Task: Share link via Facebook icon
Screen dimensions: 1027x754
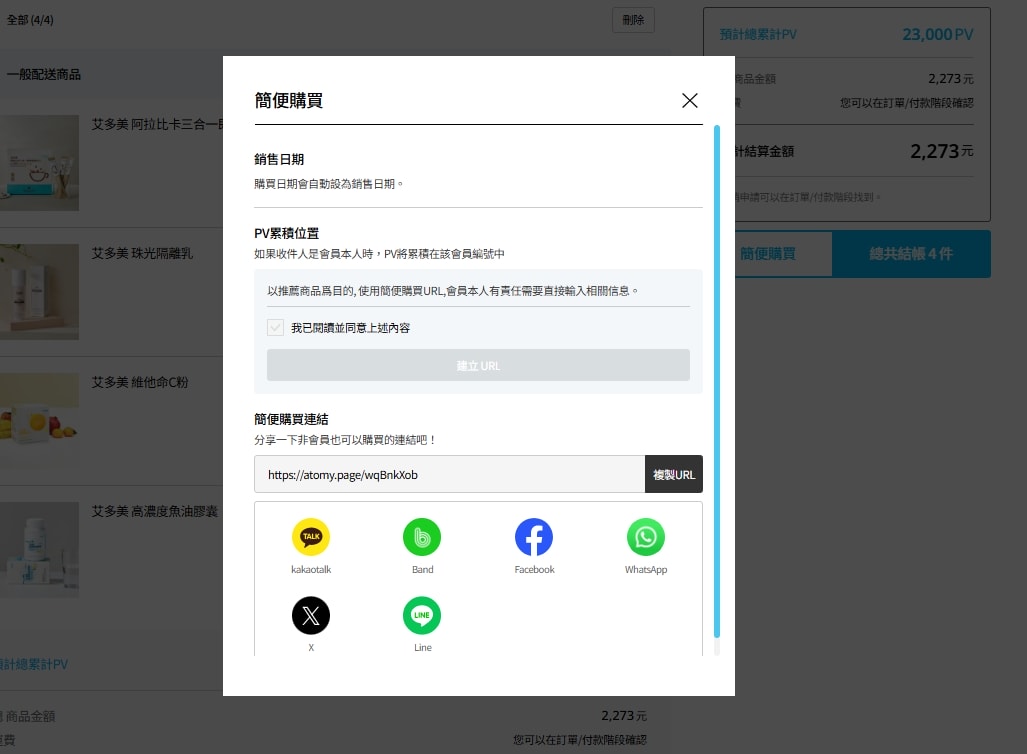Action: coord(534,537)
